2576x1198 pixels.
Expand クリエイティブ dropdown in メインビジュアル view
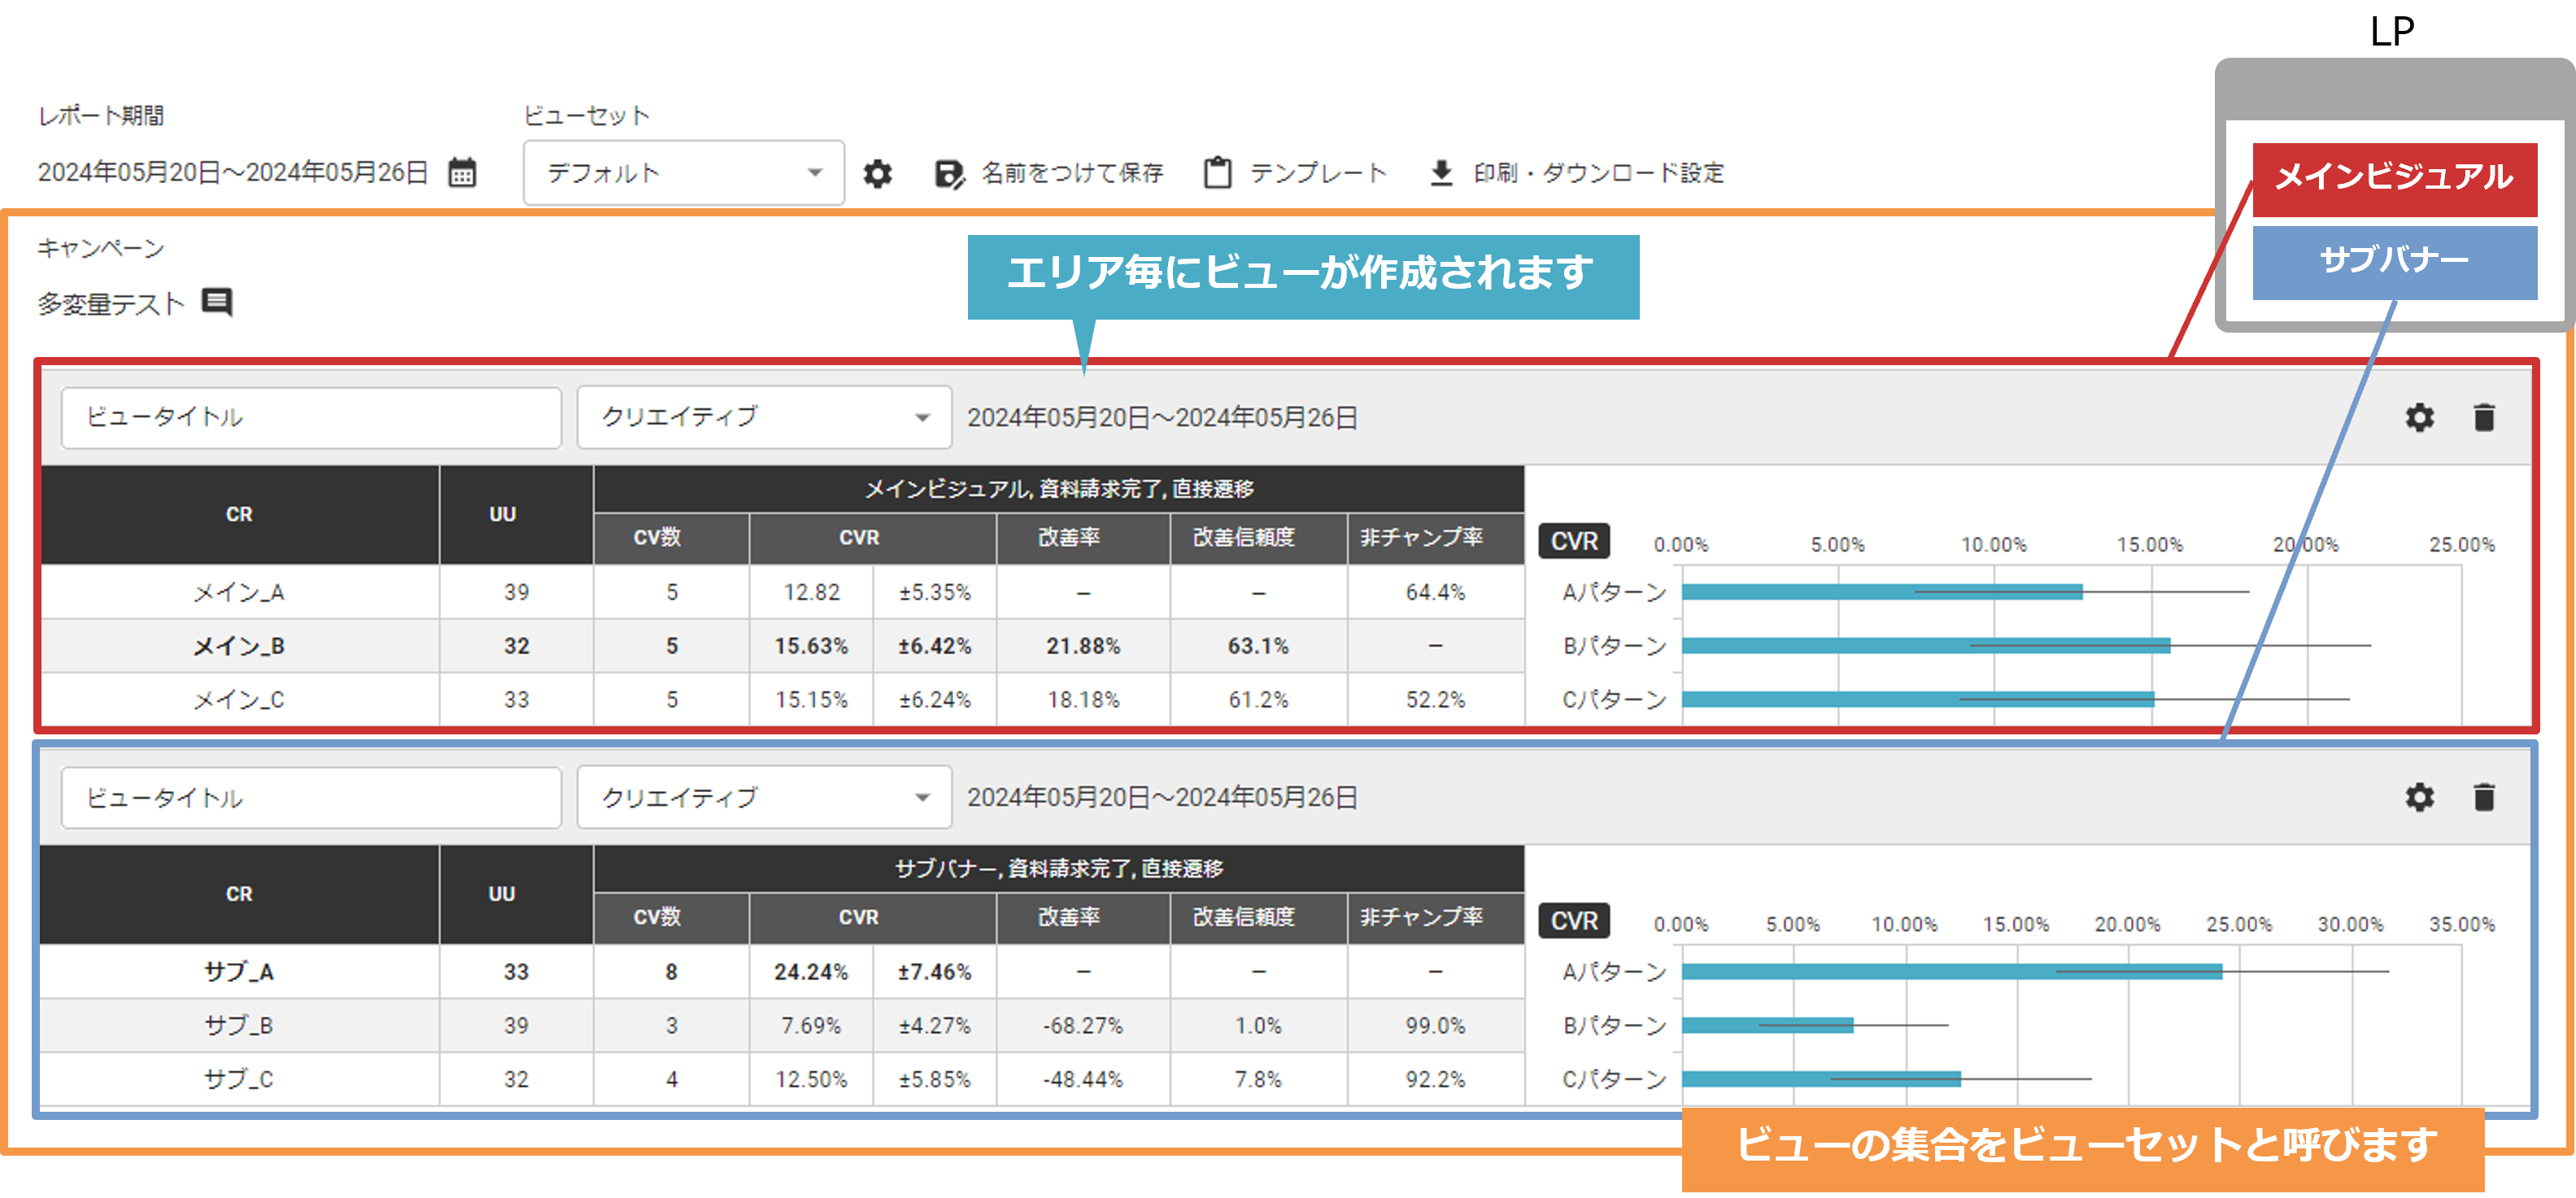764,418
